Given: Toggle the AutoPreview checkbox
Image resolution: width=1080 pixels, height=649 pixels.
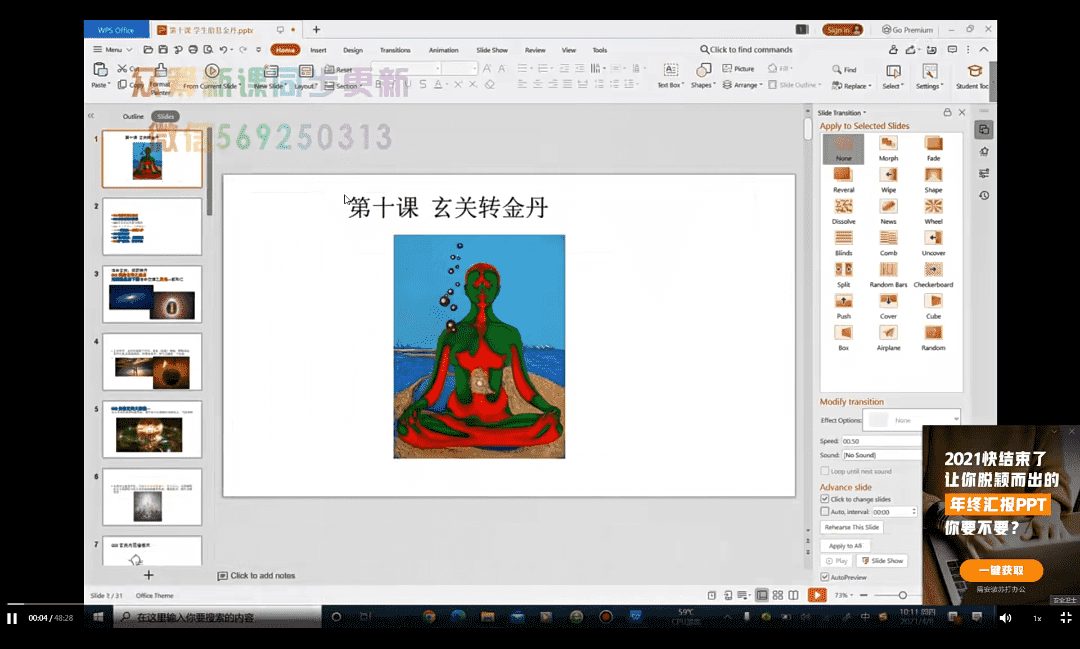Looking at the screenshot, I should pyautogui.click(x=824, y=577).
